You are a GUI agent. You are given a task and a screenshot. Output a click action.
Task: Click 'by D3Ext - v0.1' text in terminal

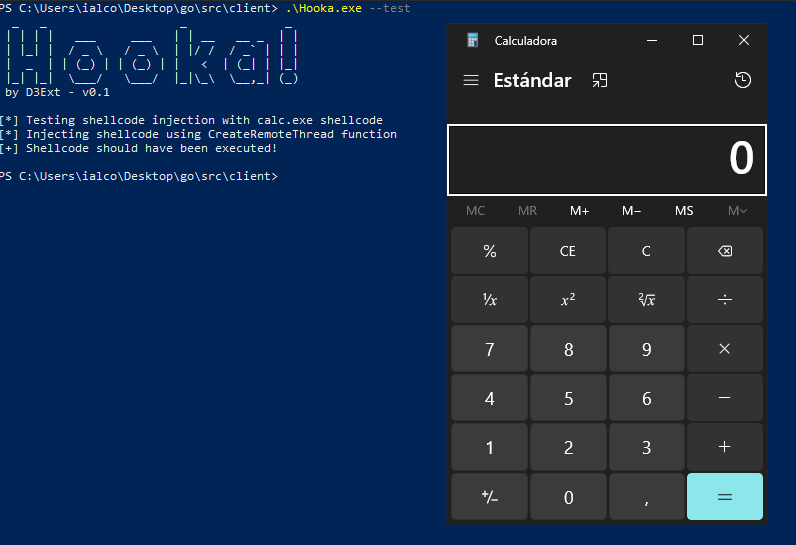(57, 92)
